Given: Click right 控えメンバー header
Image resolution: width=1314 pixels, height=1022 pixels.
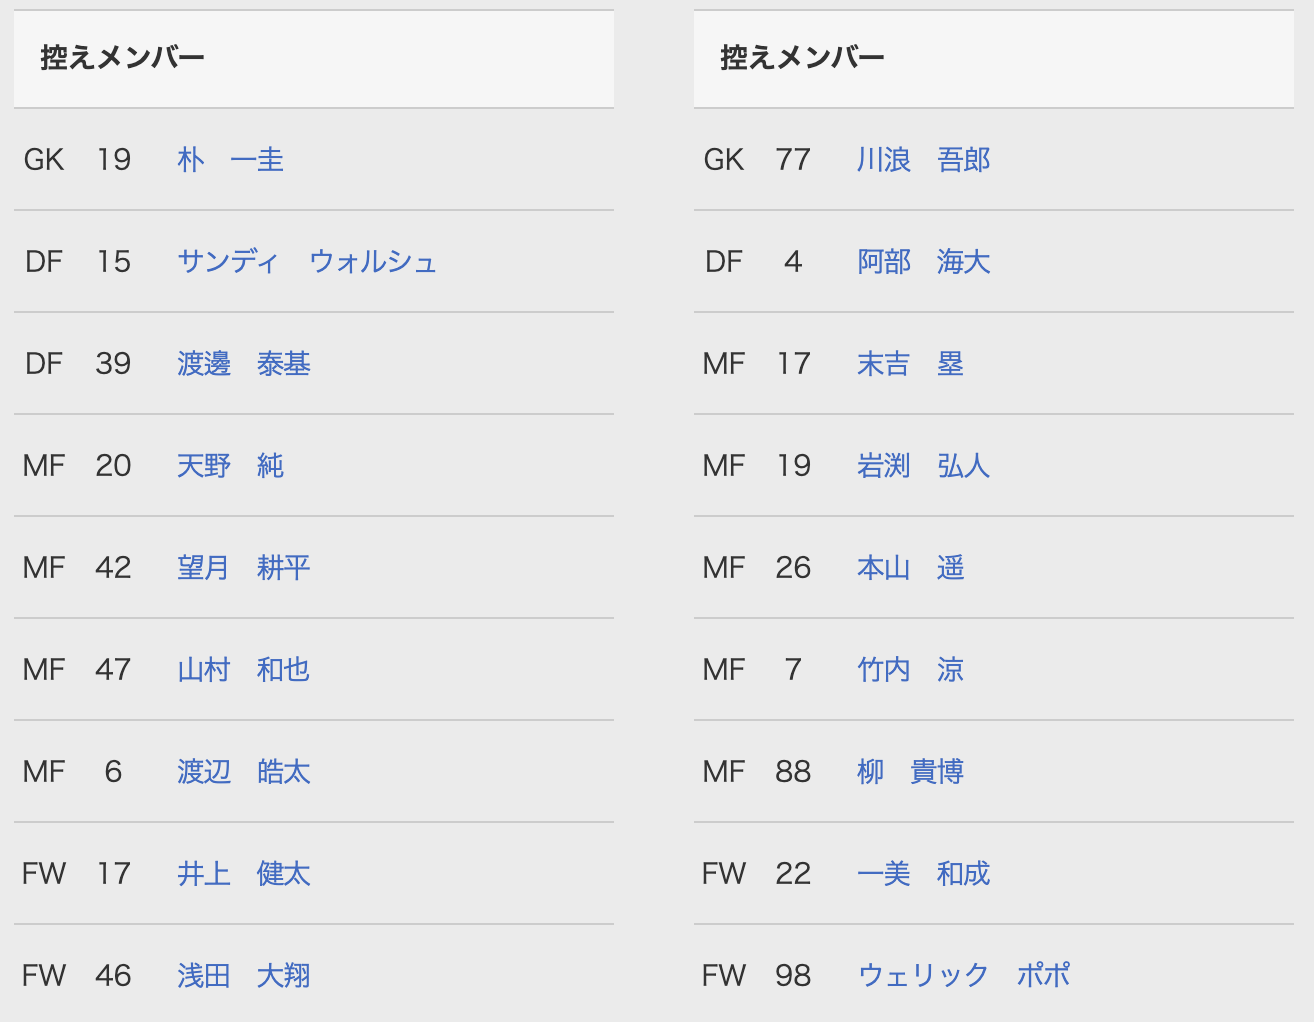Looking at the screenshot, I should (802, 58).
